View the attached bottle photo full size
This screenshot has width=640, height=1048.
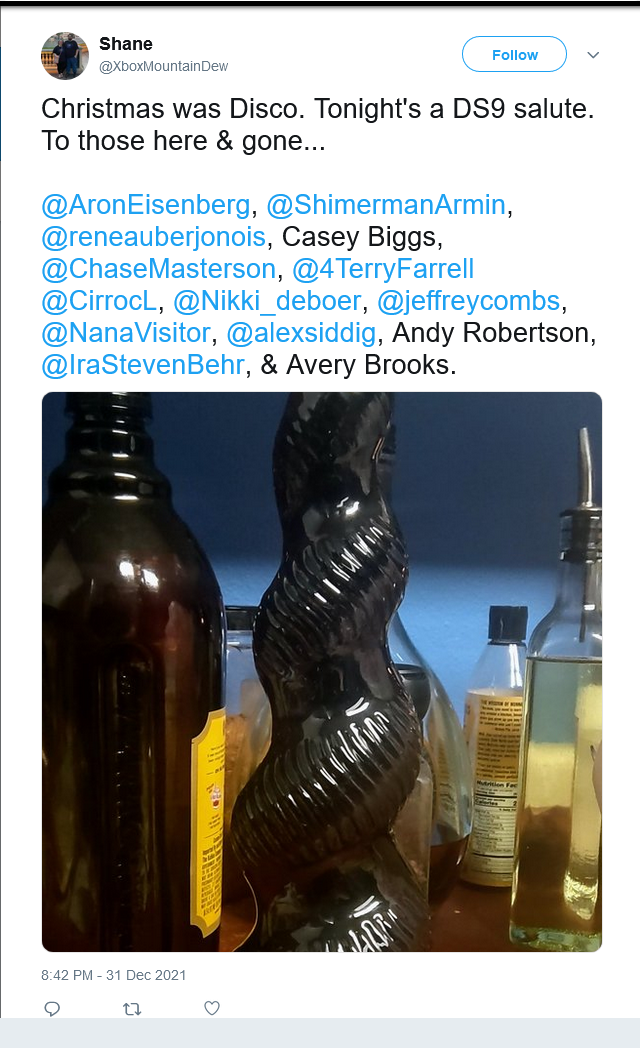(x=322, y=672)
